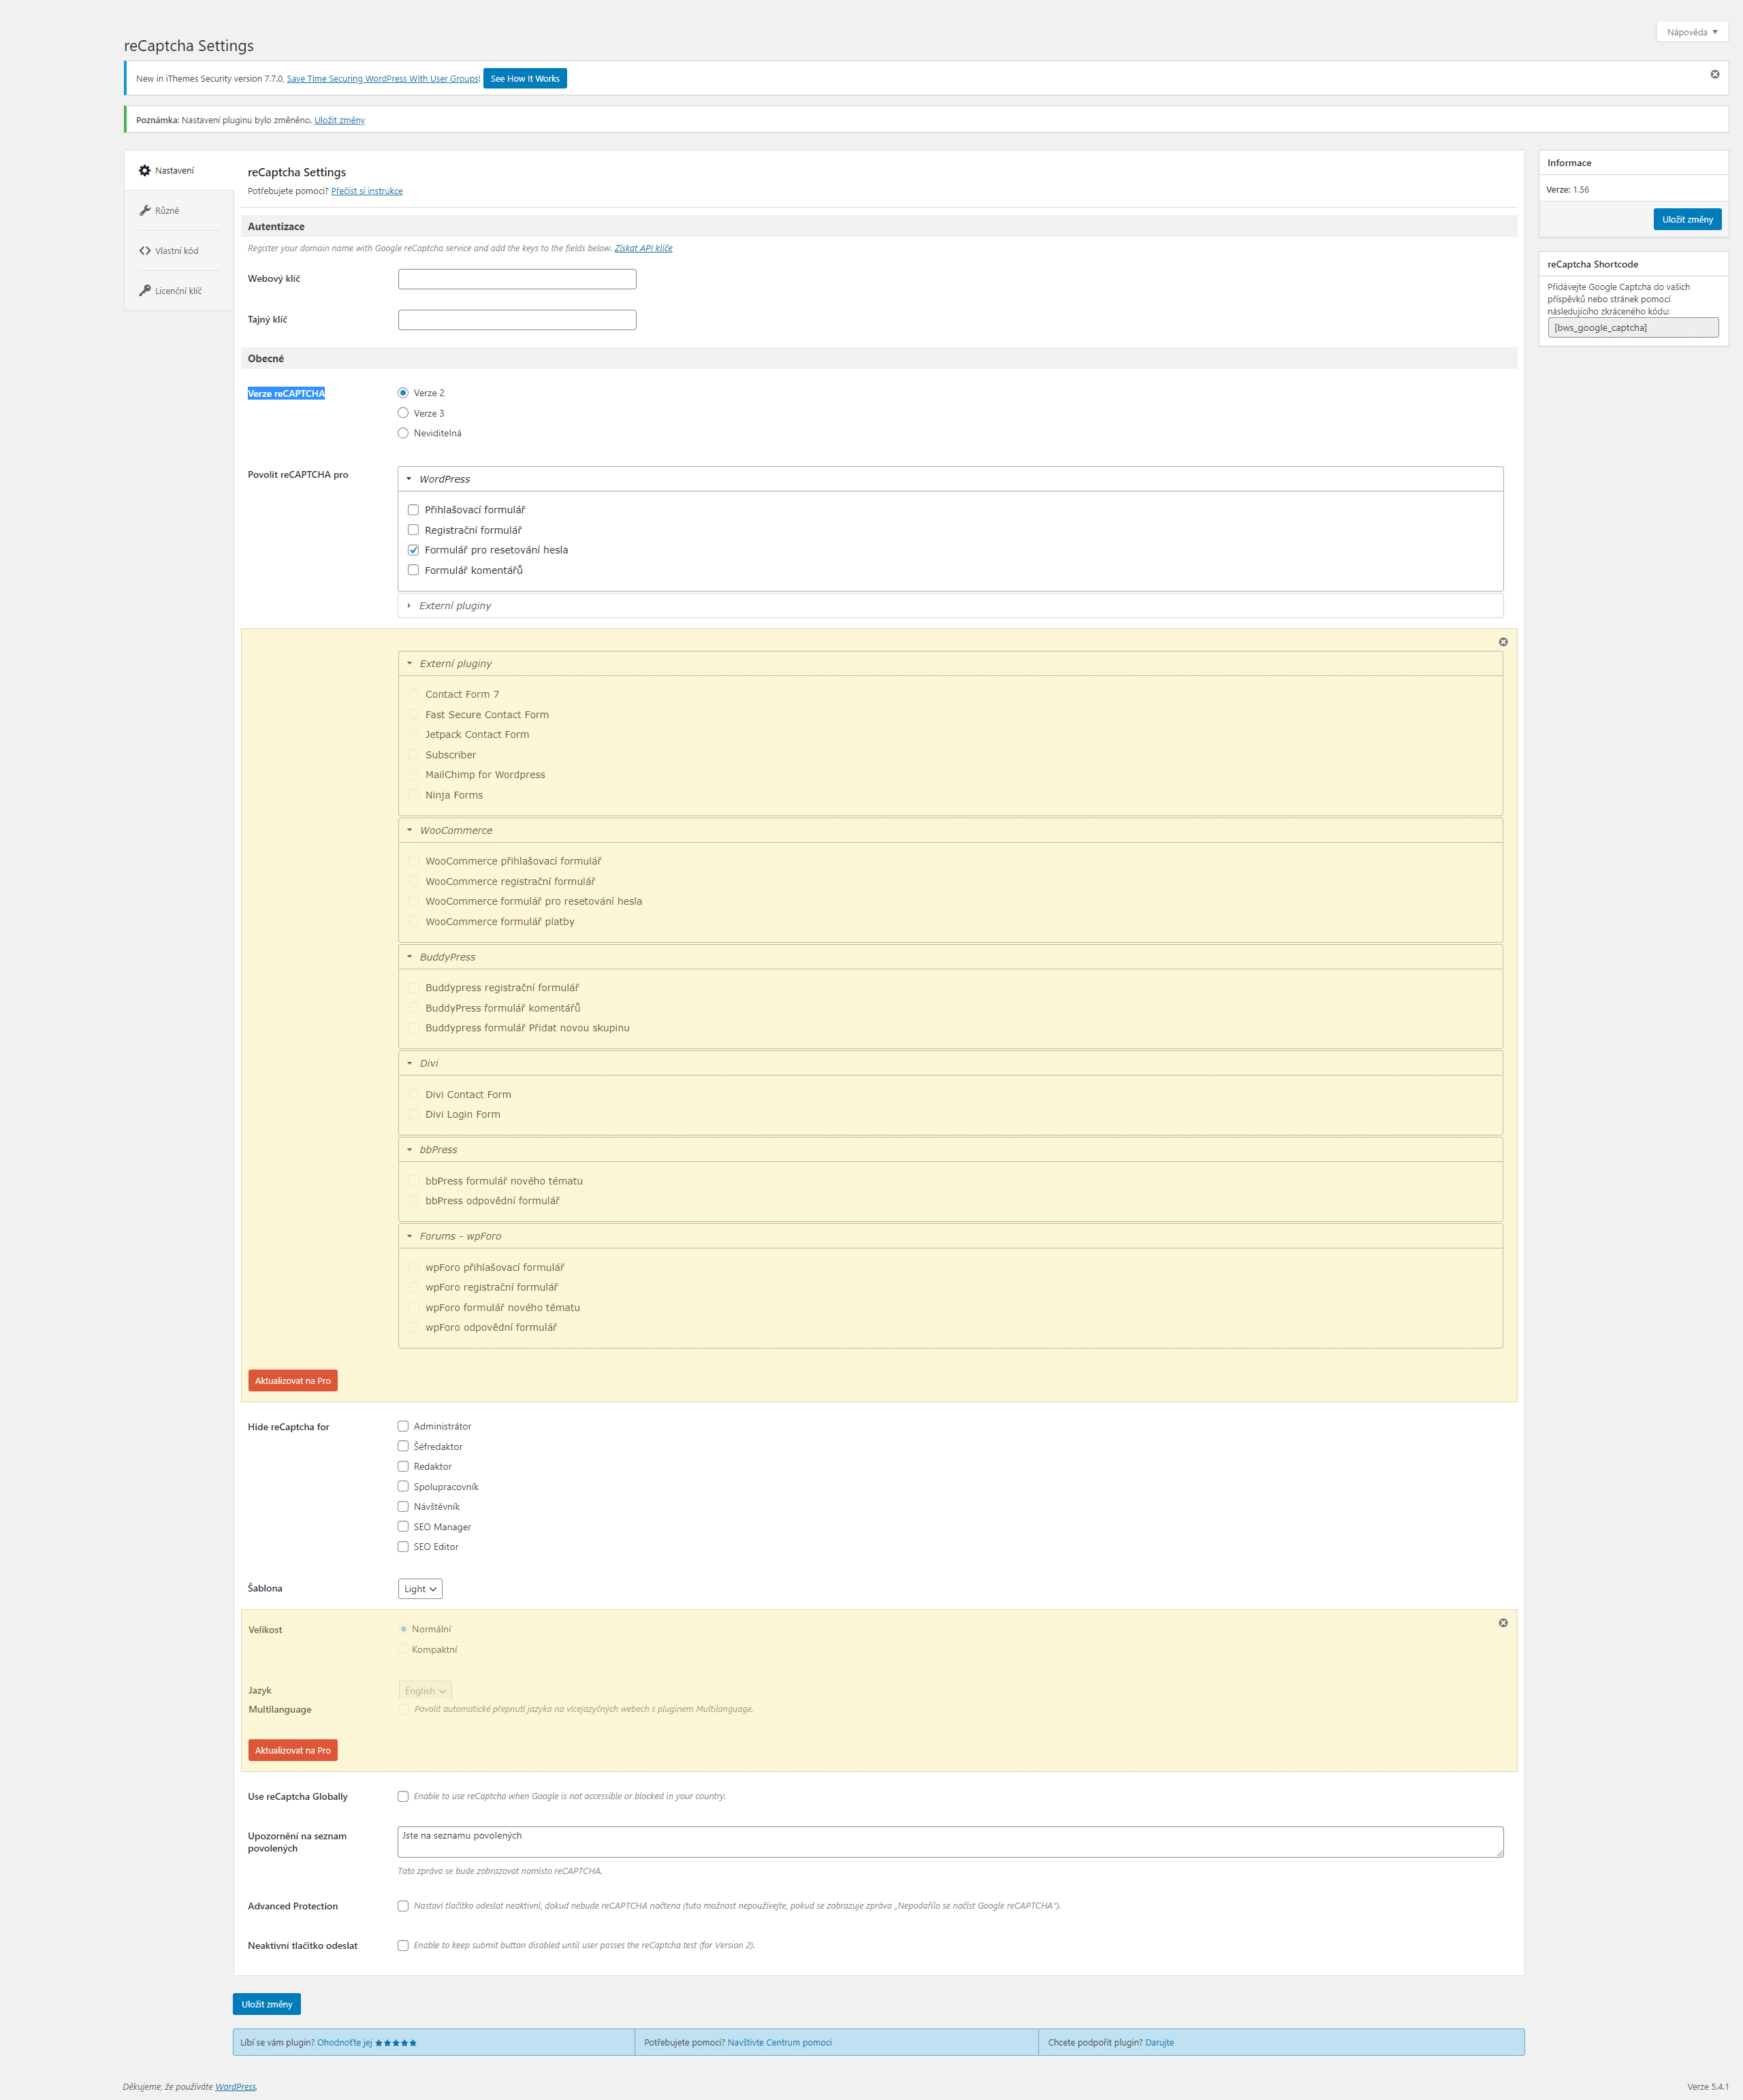This screenshot has height=2100, width=1743.
Task: Click Uložit změny link in the notice
Action: tap(339, 120)
